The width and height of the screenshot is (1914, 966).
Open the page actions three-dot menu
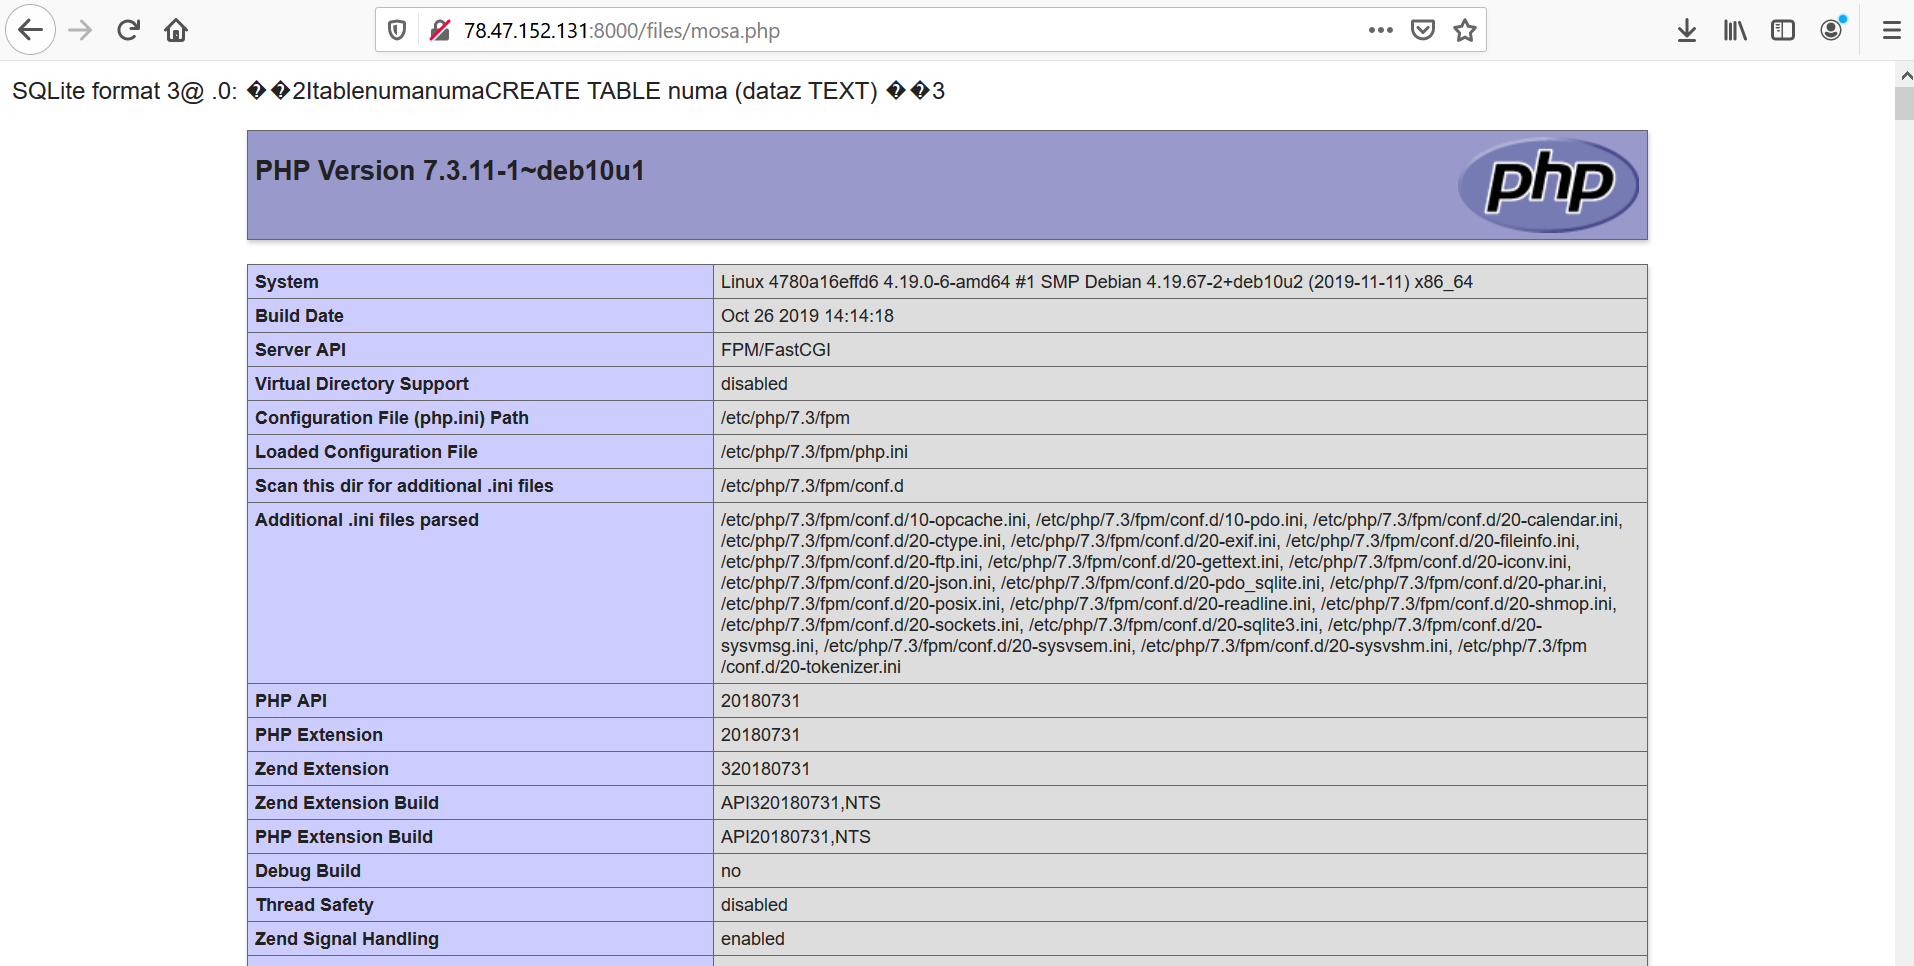coord(1381,30)
